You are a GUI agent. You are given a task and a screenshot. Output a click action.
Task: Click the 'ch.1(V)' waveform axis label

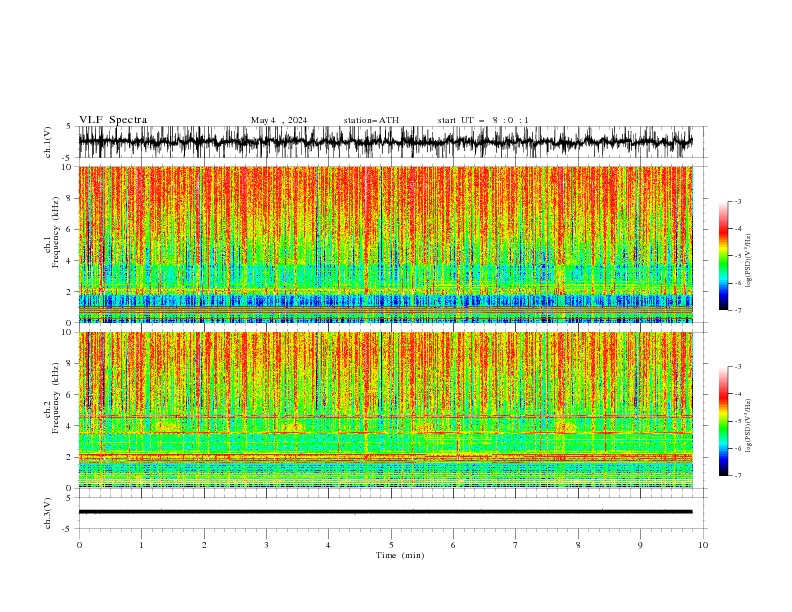pyautogui.click(x=47, y=142)
